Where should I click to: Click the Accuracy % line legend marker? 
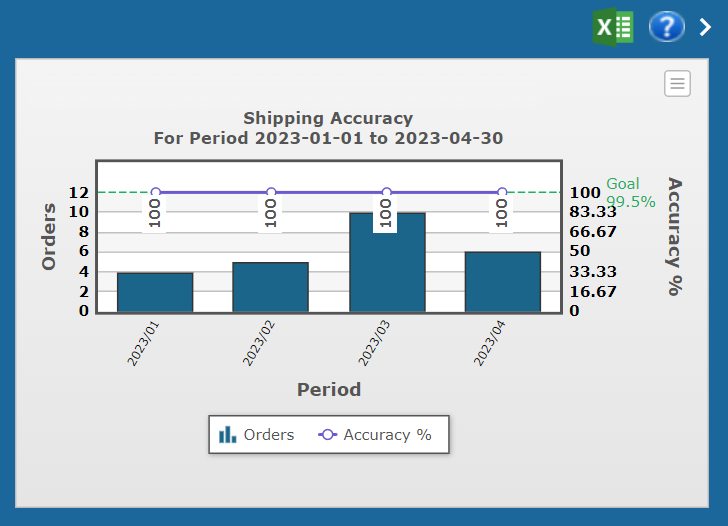(327, 435)
